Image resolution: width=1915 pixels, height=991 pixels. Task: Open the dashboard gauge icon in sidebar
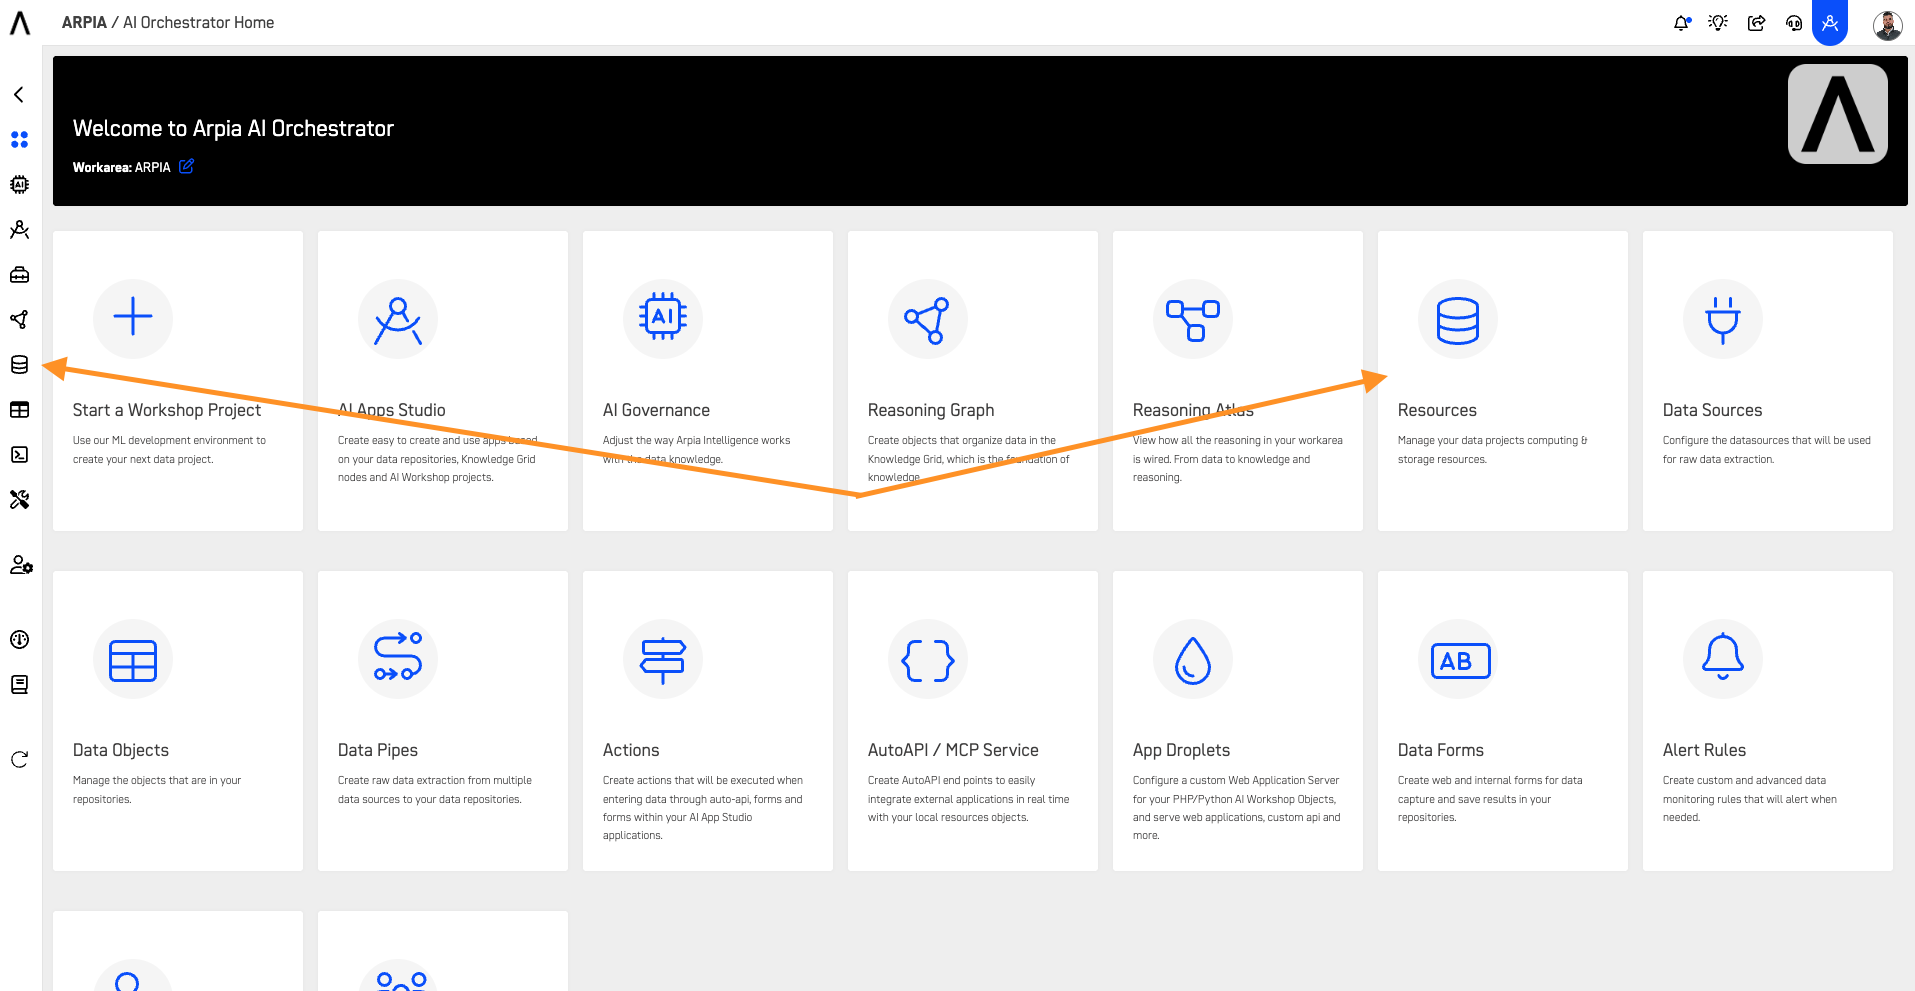click(x=19, y=640)
